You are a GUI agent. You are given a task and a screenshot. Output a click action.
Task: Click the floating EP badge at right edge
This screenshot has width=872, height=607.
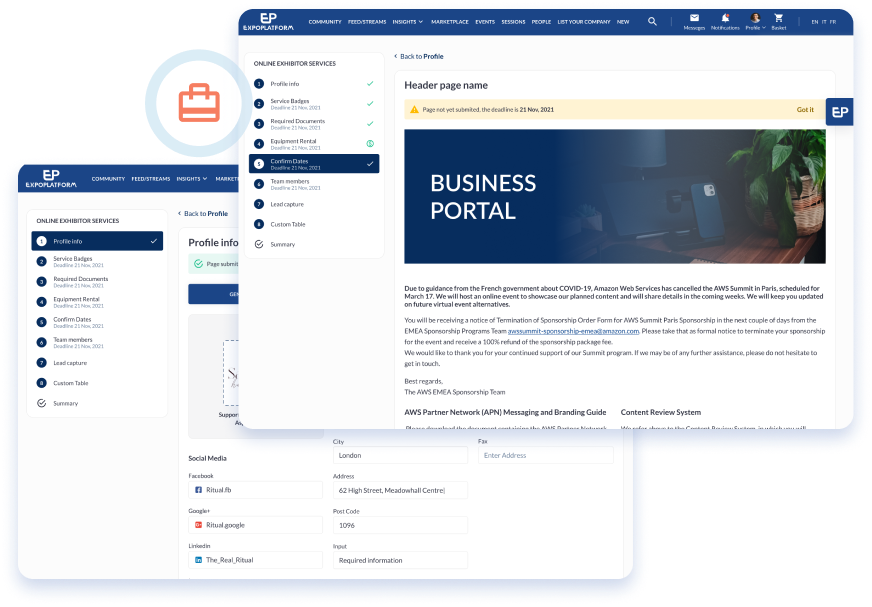[840, 112]
